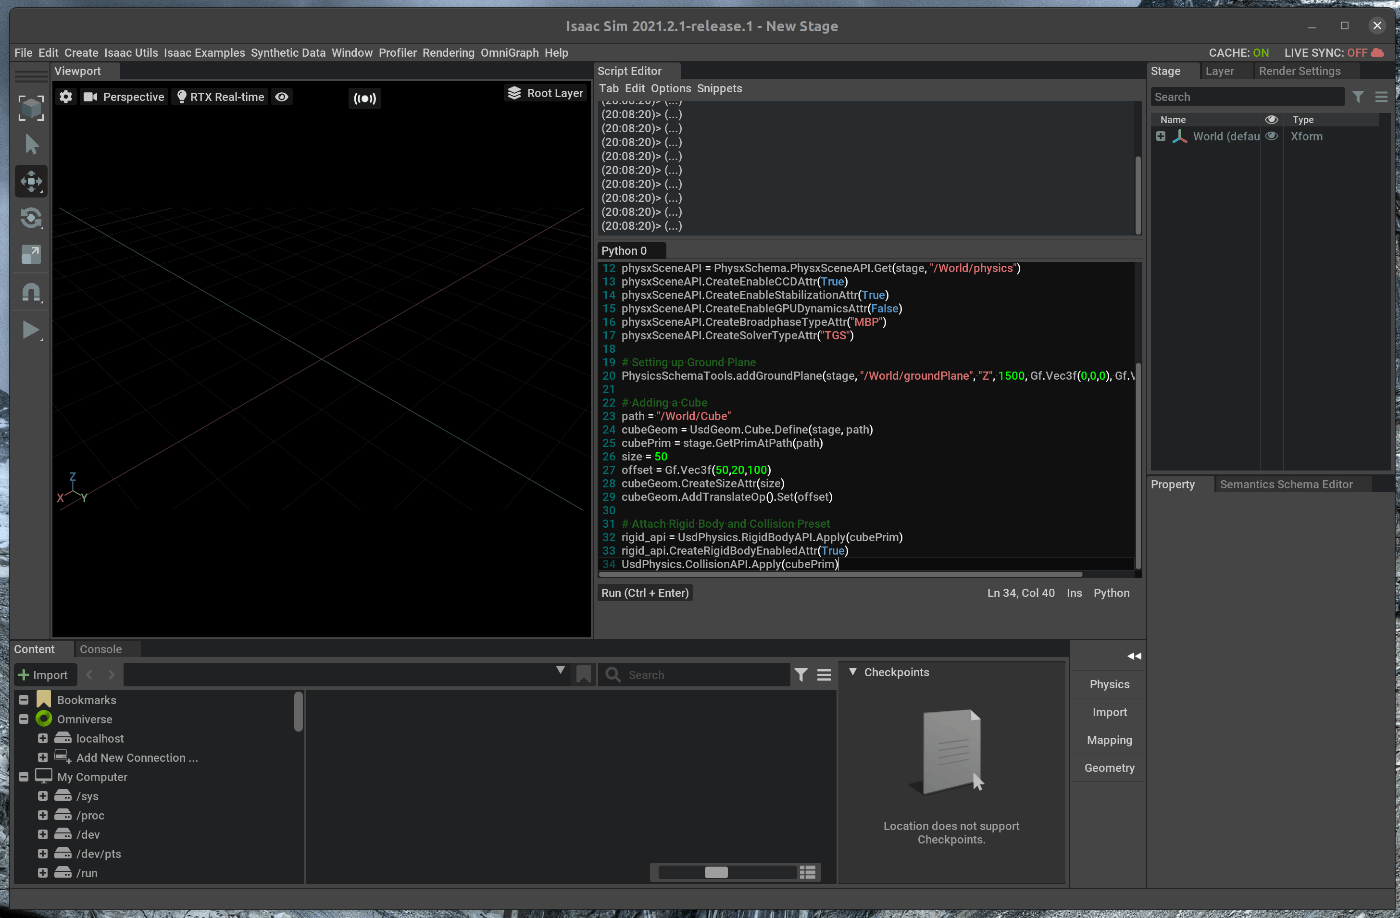Screen dimensions: 1400x918
Task: Open the Physics side panel
Action: tap(1109, 684)
